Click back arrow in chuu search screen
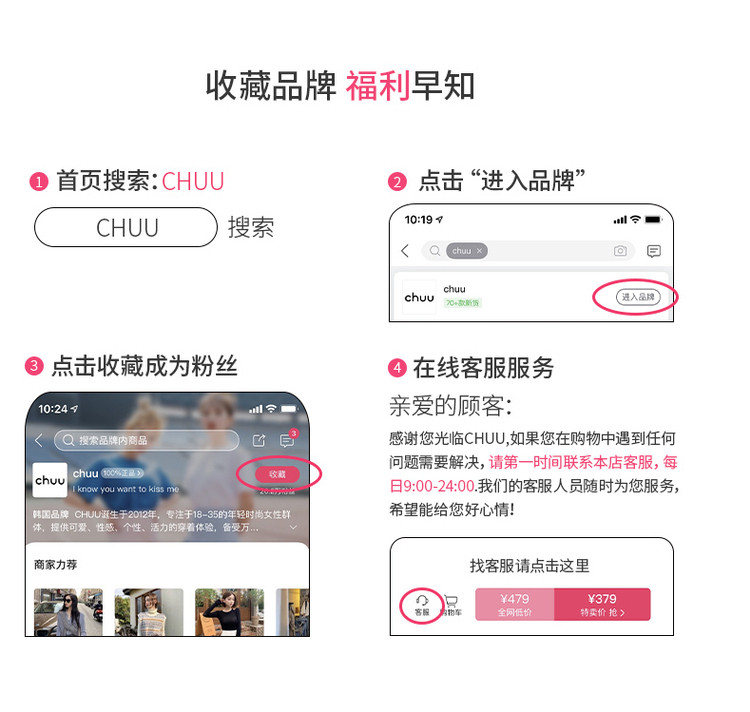 tap(405, 251)
